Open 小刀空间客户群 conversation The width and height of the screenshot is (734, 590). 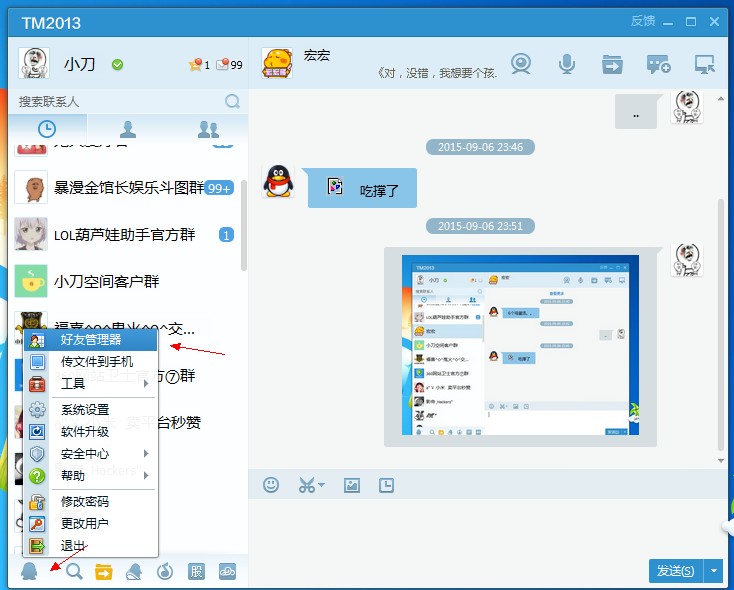pos(125,281)
